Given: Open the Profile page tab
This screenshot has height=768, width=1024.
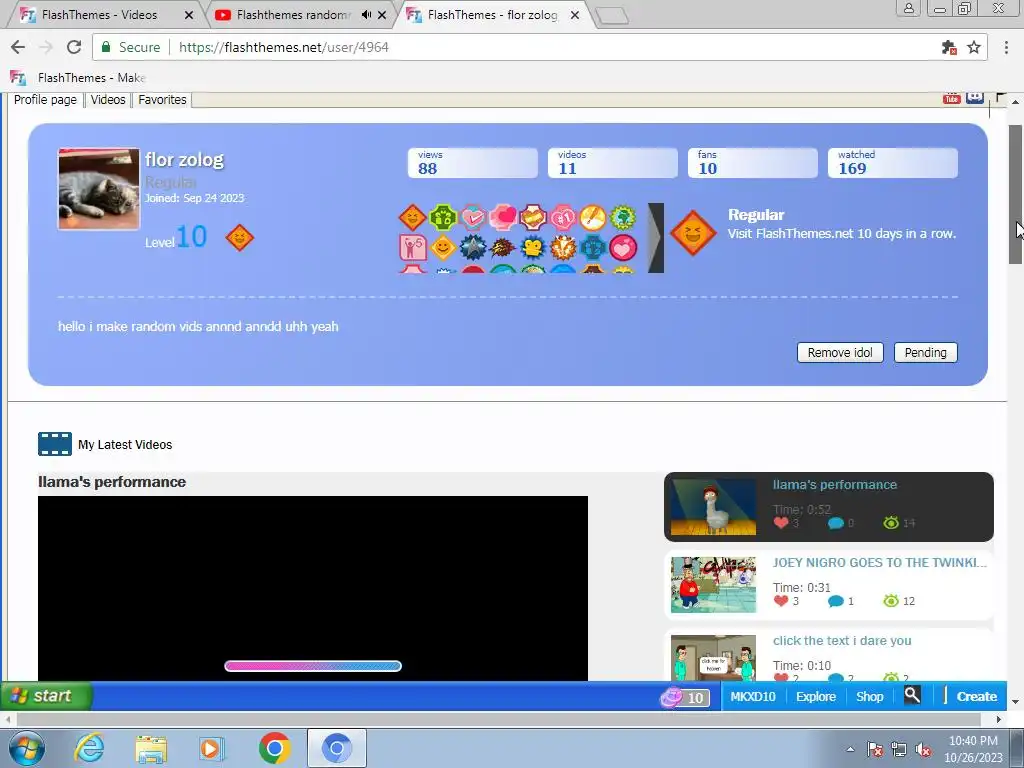Looking at the screenshot, I should [x=45, y=100].
